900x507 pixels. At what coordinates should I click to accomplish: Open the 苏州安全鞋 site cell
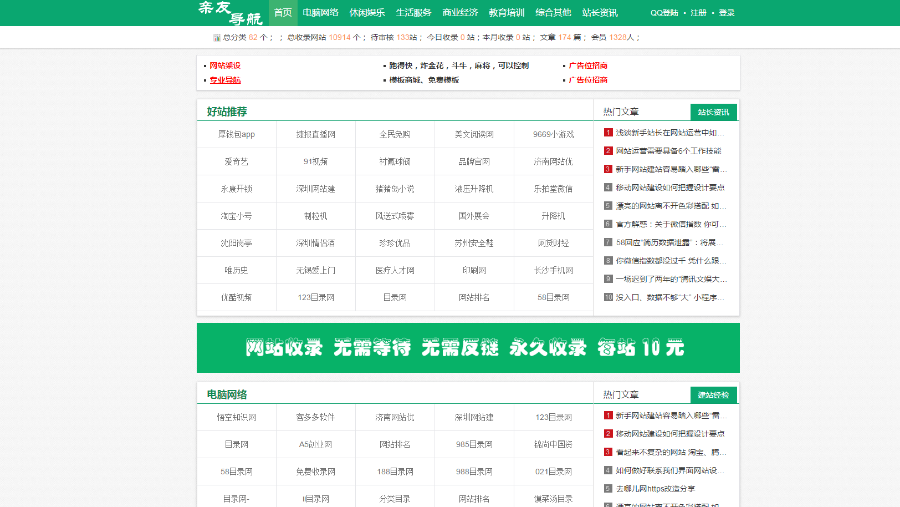coord(474,243)
